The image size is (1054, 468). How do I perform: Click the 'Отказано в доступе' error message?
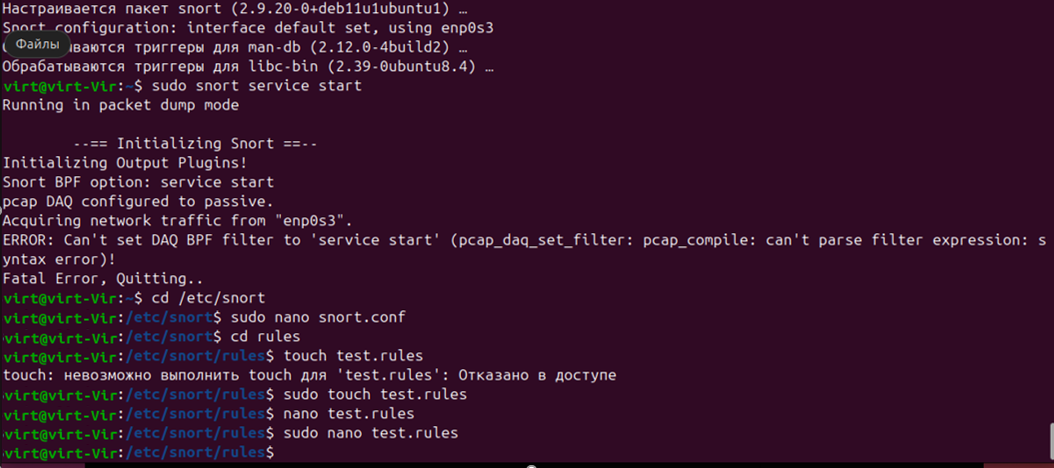[x=535, y=375]
